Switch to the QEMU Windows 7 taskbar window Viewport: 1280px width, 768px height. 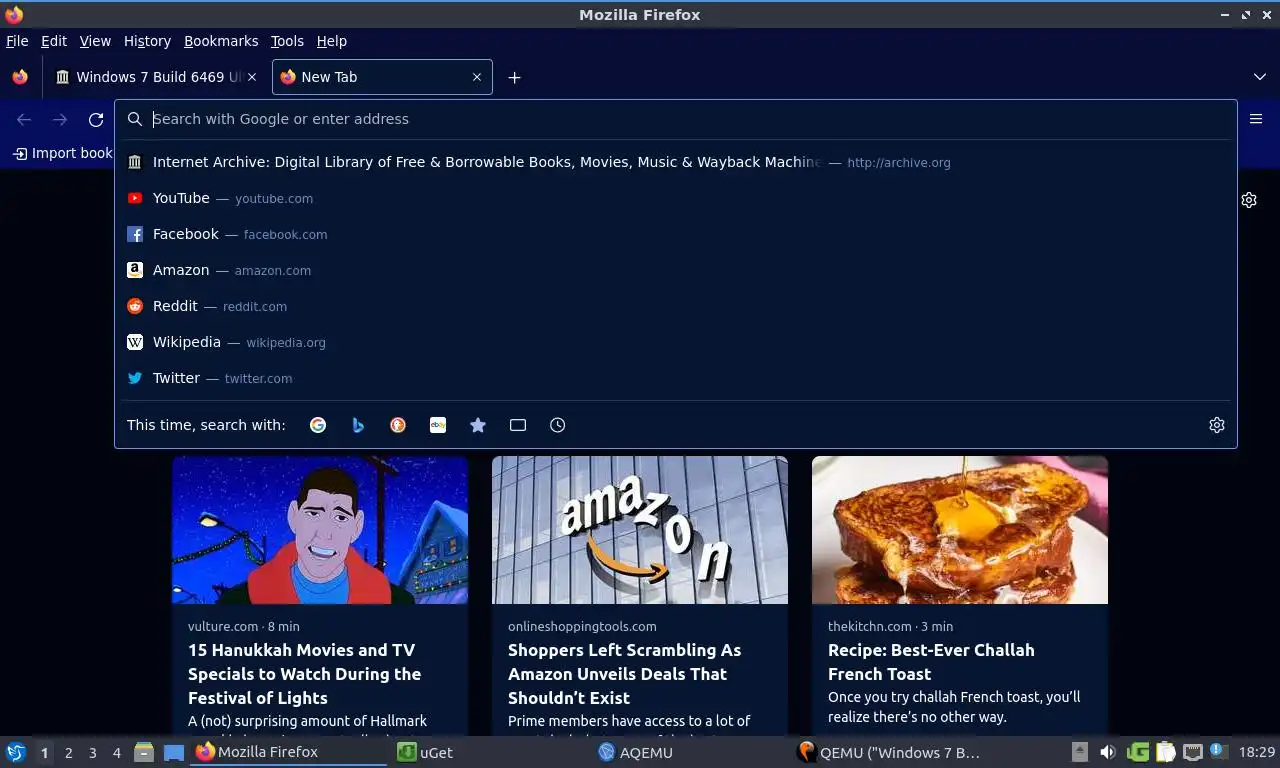892,752
